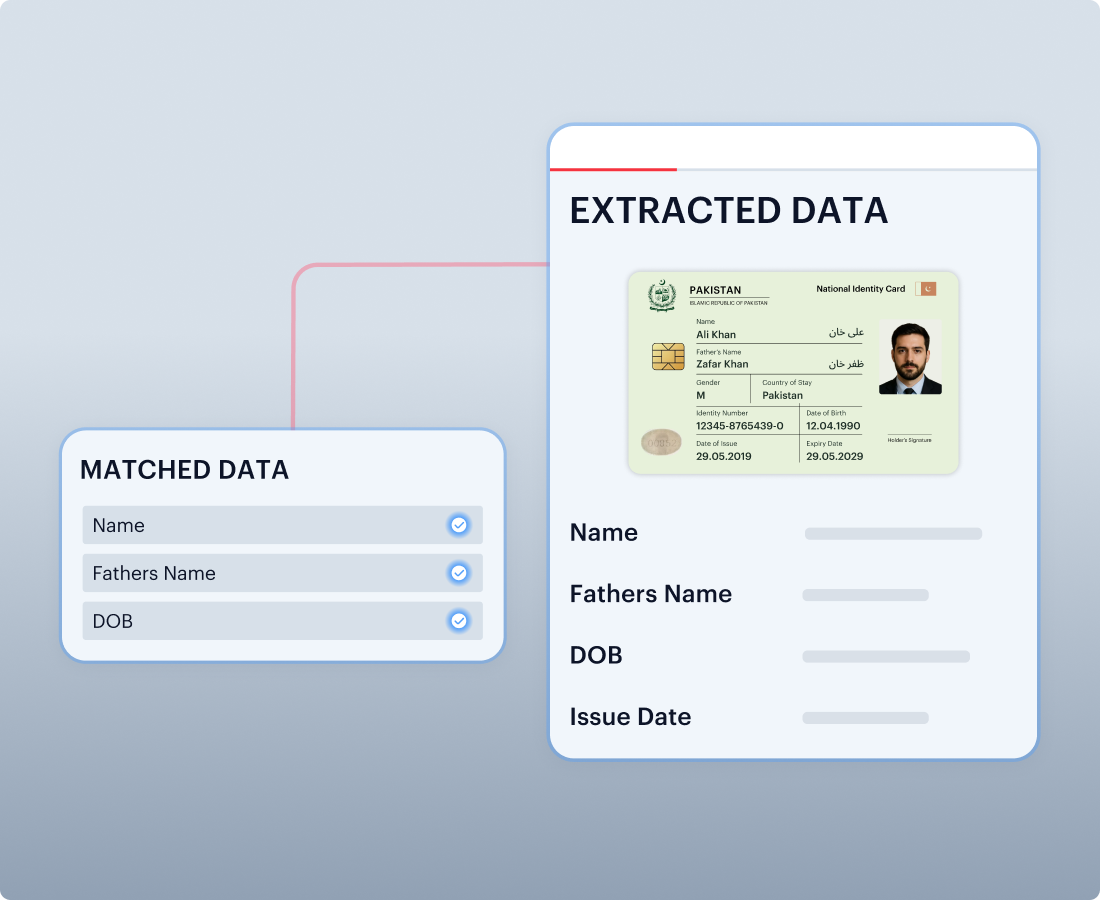
Task: Click the Pakistan state emblem on the ID card
Action: tap(662, 296)
